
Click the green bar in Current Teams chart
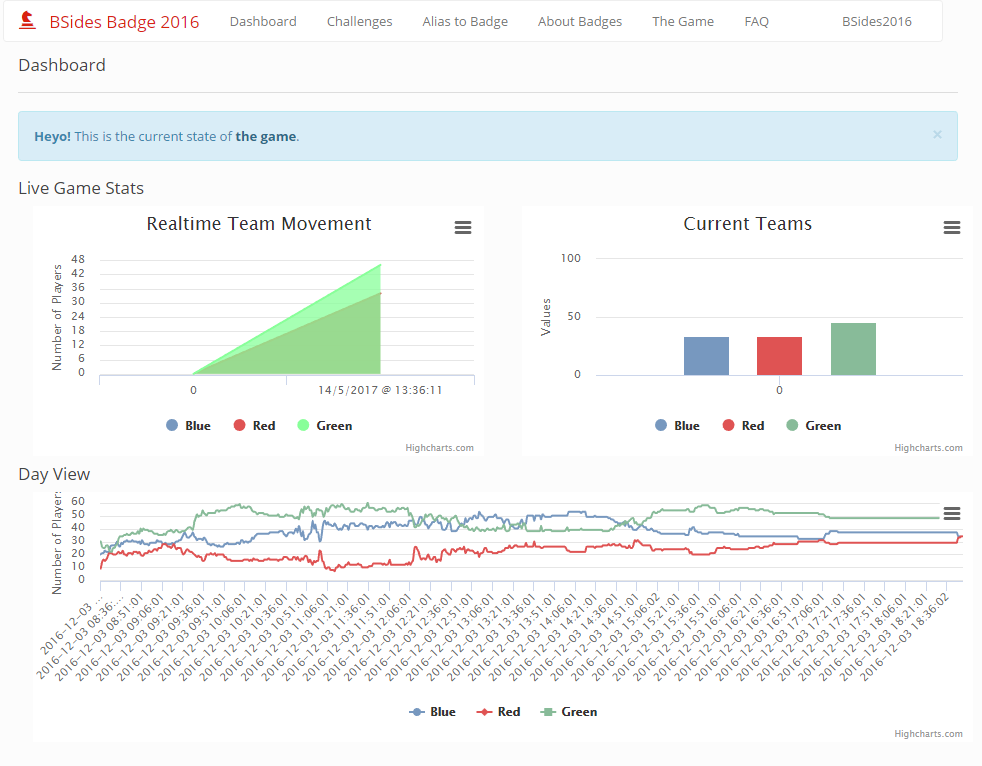pos(853,349)
